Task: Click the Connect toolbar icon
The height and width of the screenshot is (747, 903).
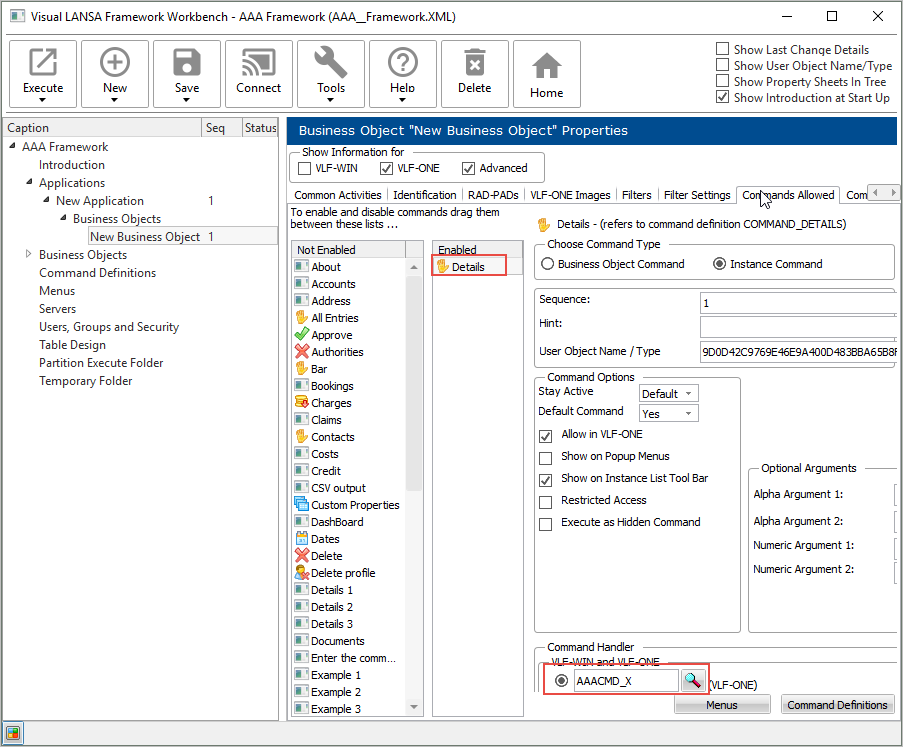Action: 258,72
